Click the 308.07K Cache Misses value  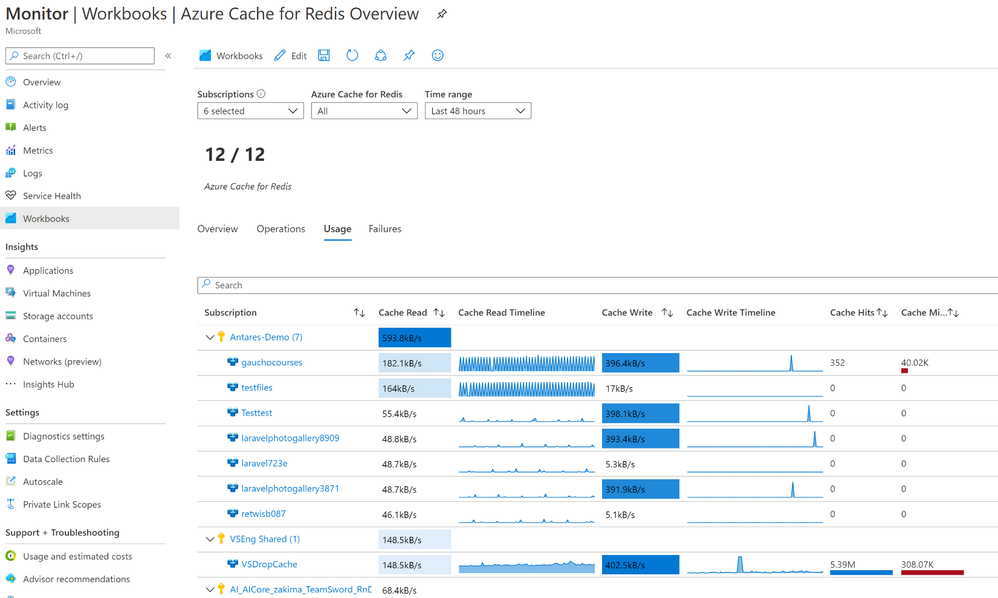coord(917,564)
